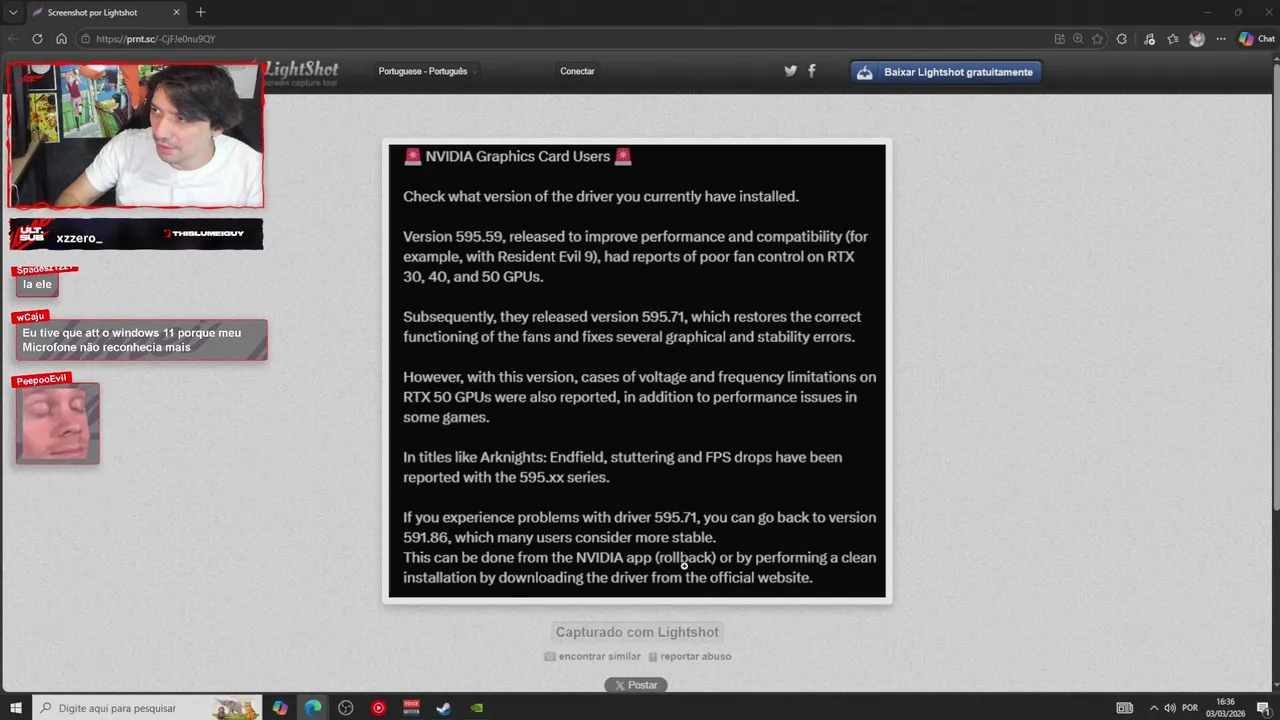The image size is (1280, 720).
Task: Click wCaju's chat message about windows 11
Action: tap(141, 340)
